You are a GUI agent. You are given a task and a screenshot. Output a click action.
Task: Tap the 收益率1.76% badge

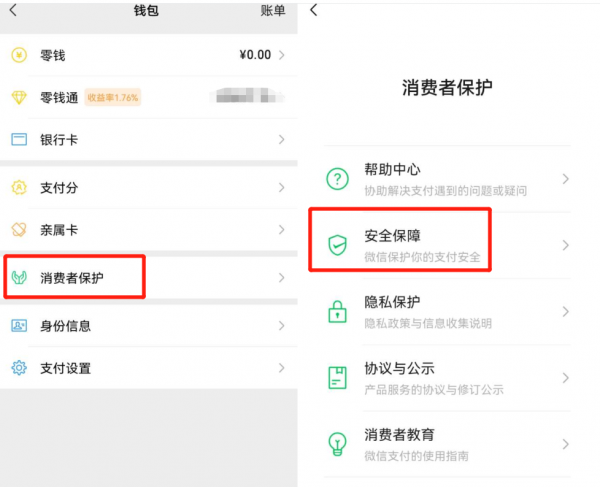click(112, 98)
